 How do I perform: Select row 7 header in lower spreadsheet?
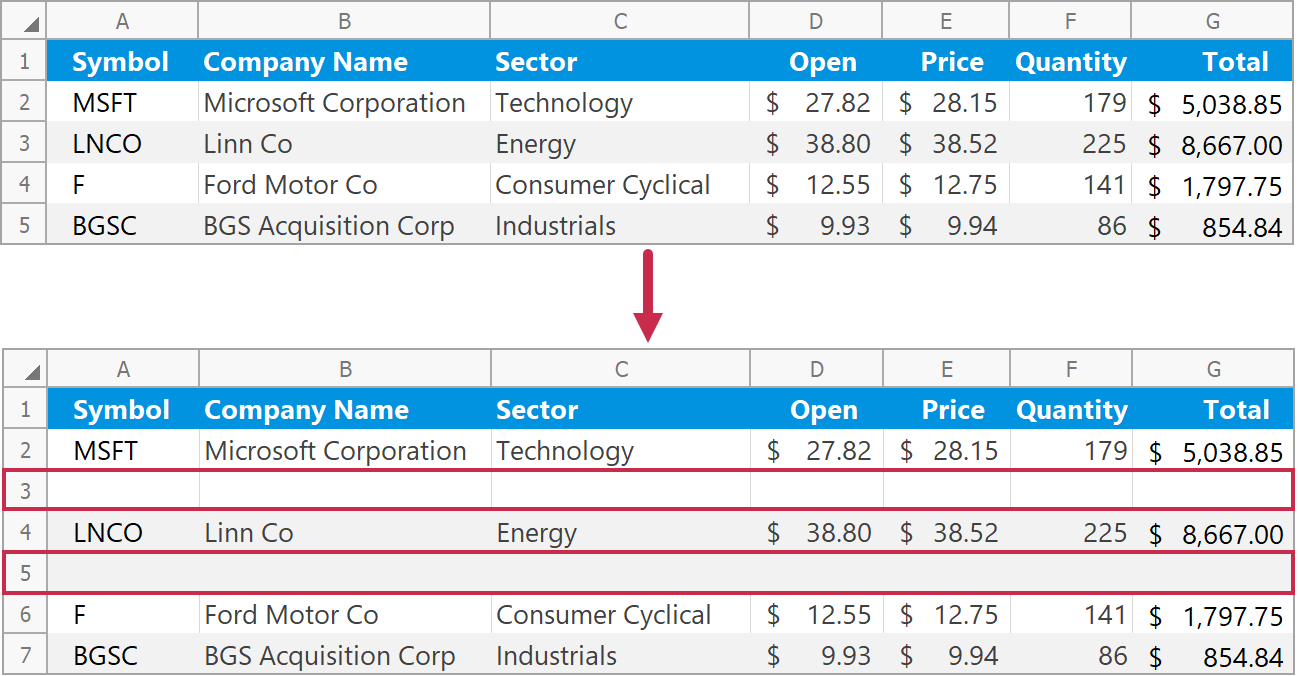[x=26, y=656]
